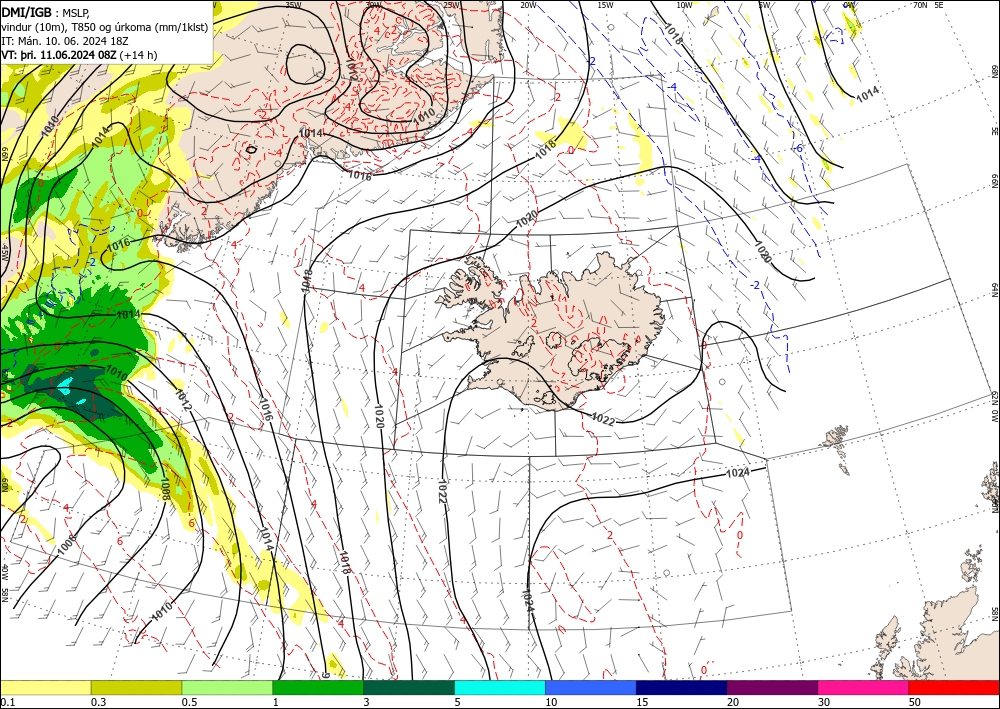
Task: Click the blue 10–15 legend swatch
Action: 591,688
